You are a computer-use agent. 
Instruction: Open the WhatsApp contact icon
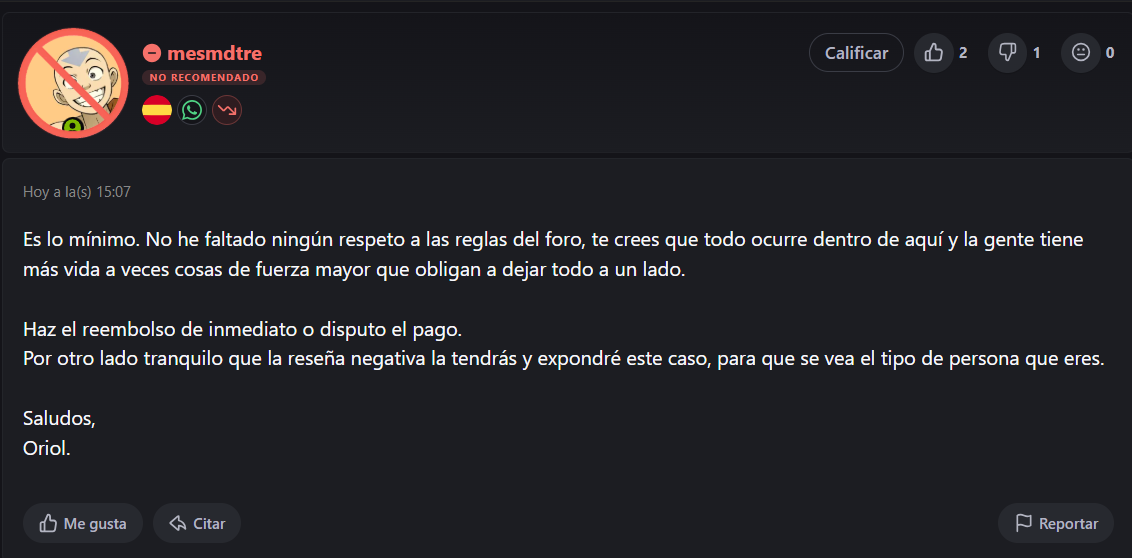click(x=192, y=110)
